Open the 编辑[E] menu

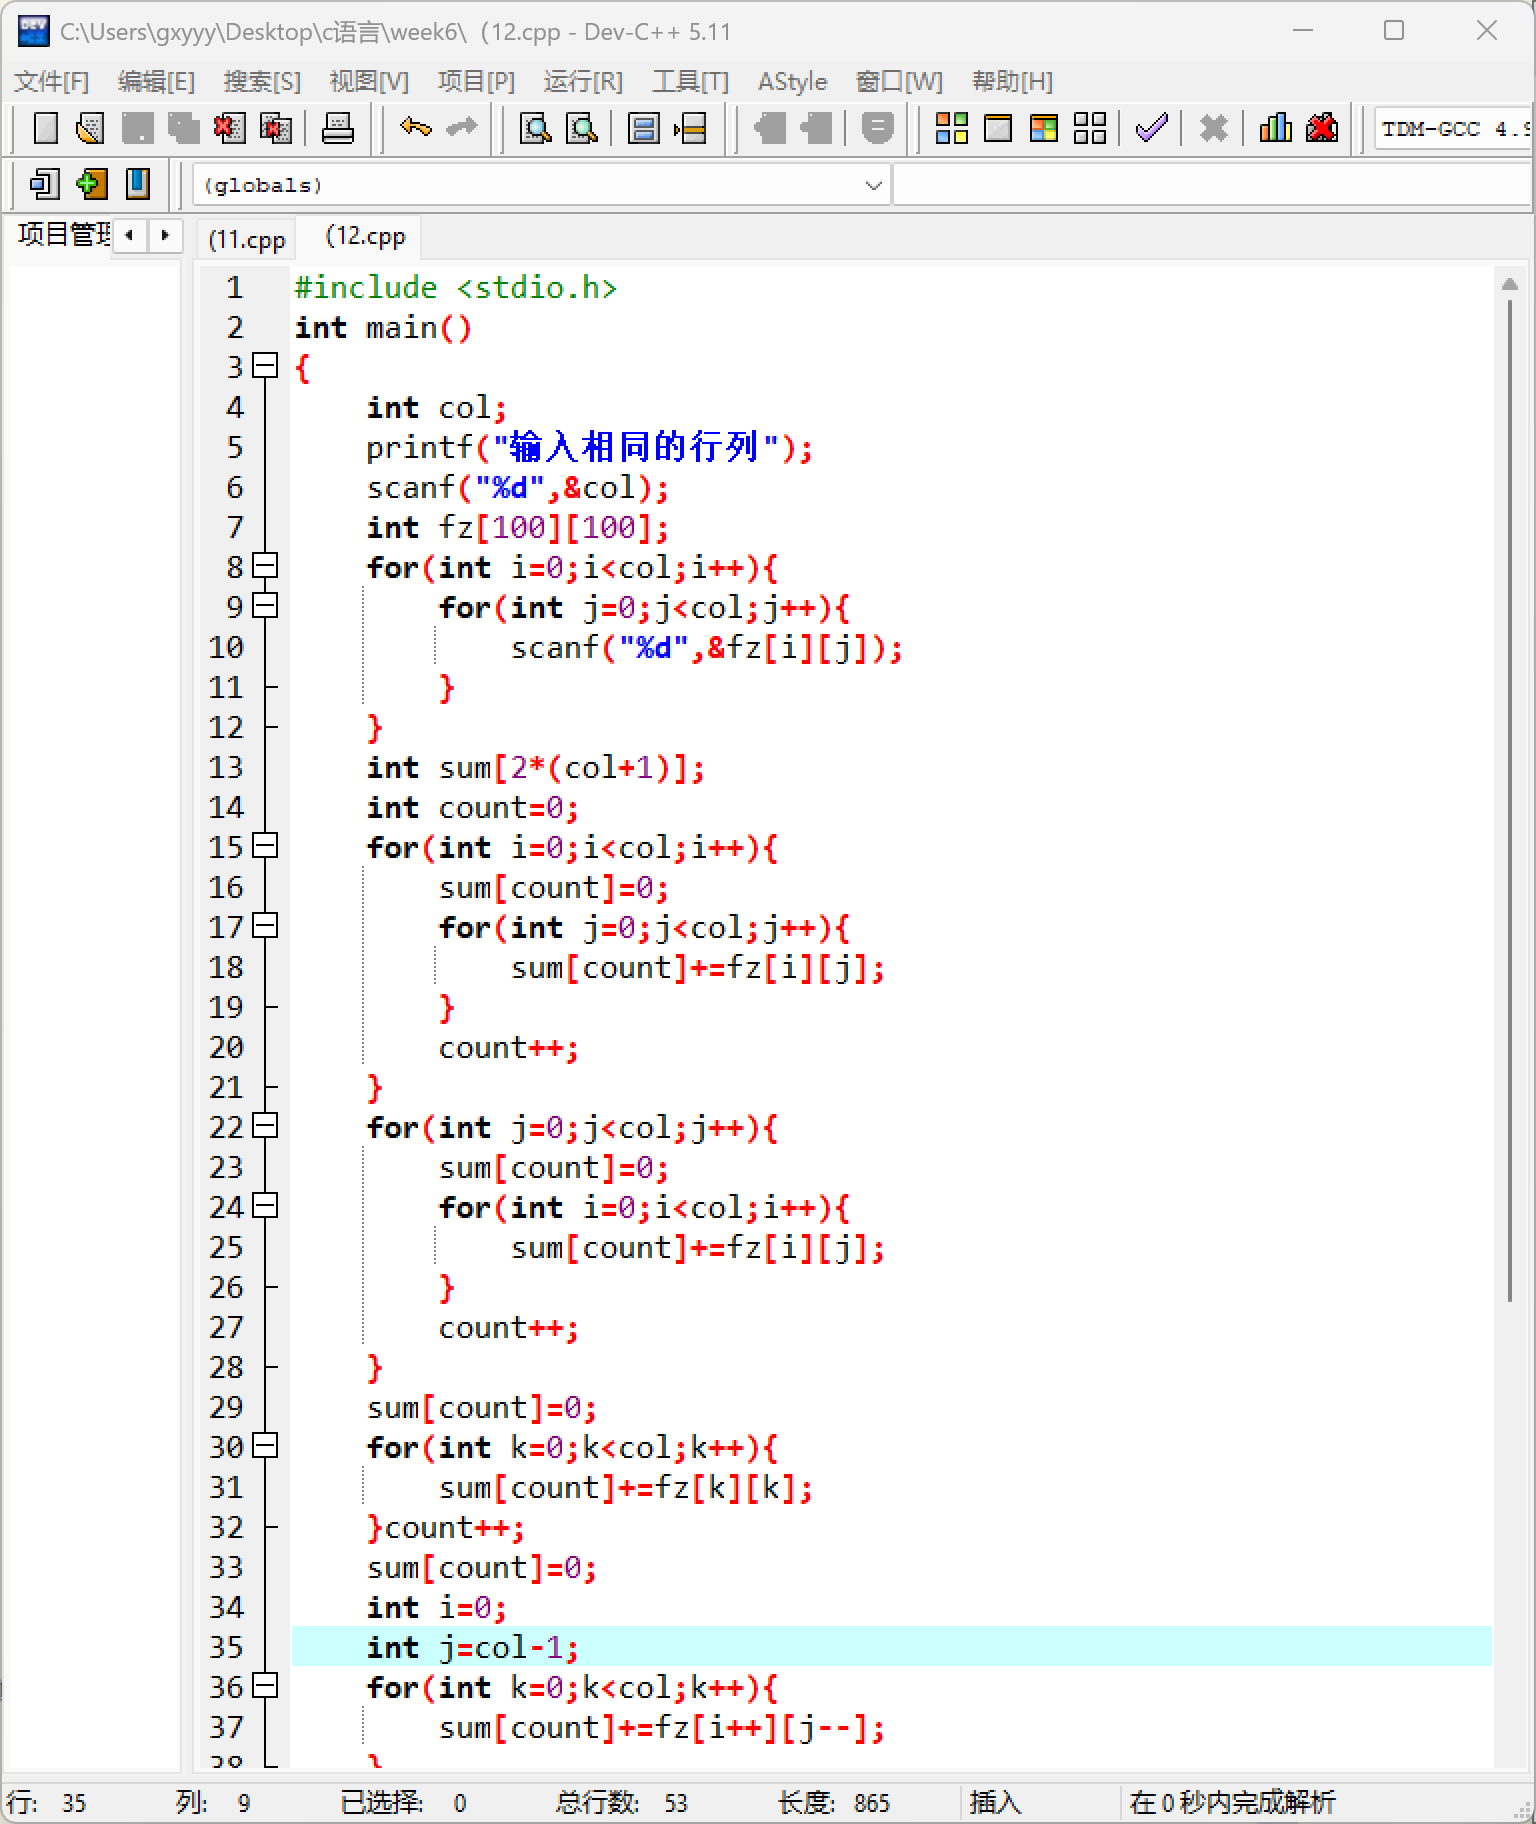point(156,81)
